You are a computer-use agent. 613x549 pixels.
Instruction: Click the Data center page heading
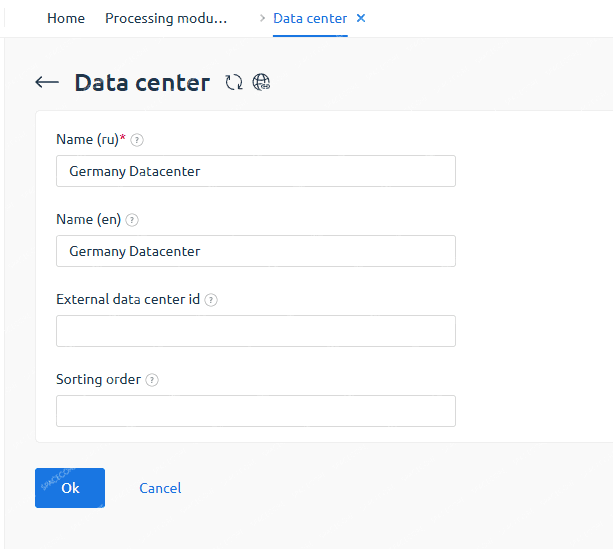[x=142, y=83]
